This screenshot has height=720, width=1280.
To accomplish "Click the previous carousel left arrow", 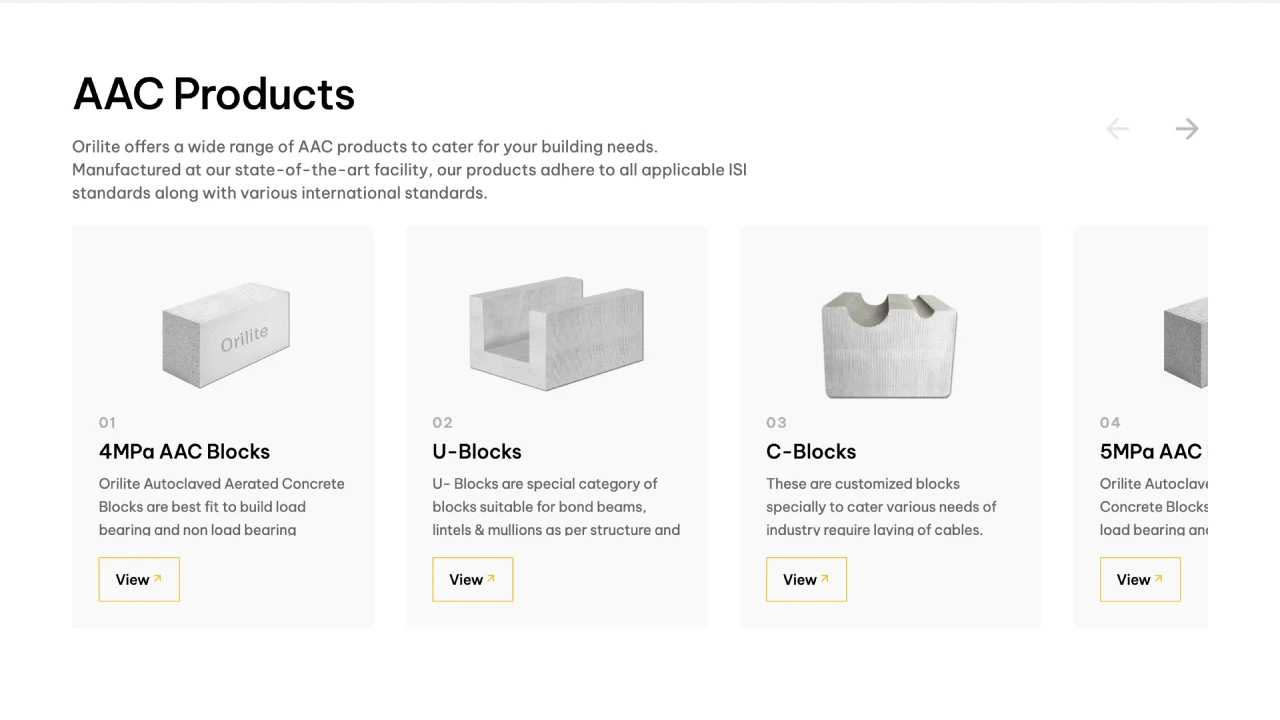I will 1117,129.
